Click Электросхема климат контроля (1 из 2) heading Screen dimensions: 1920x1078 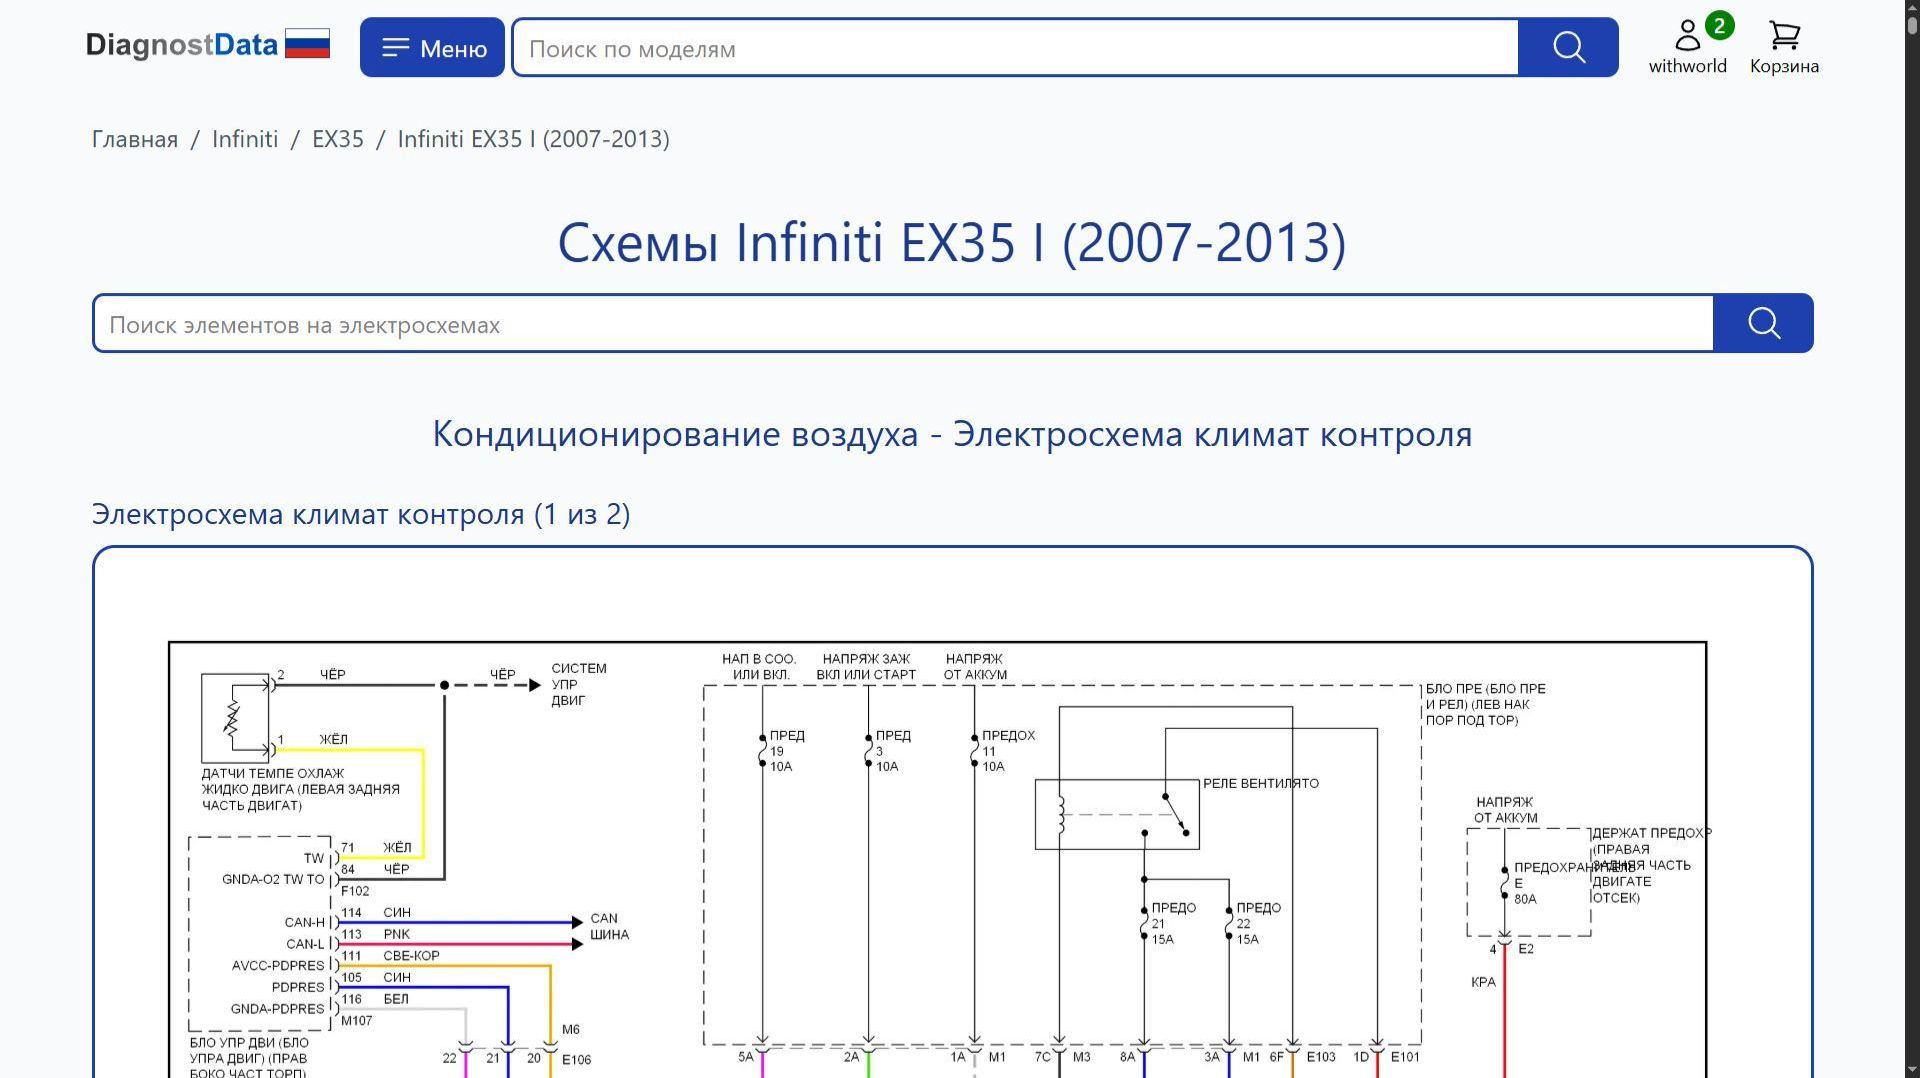(x=361, y=514)
